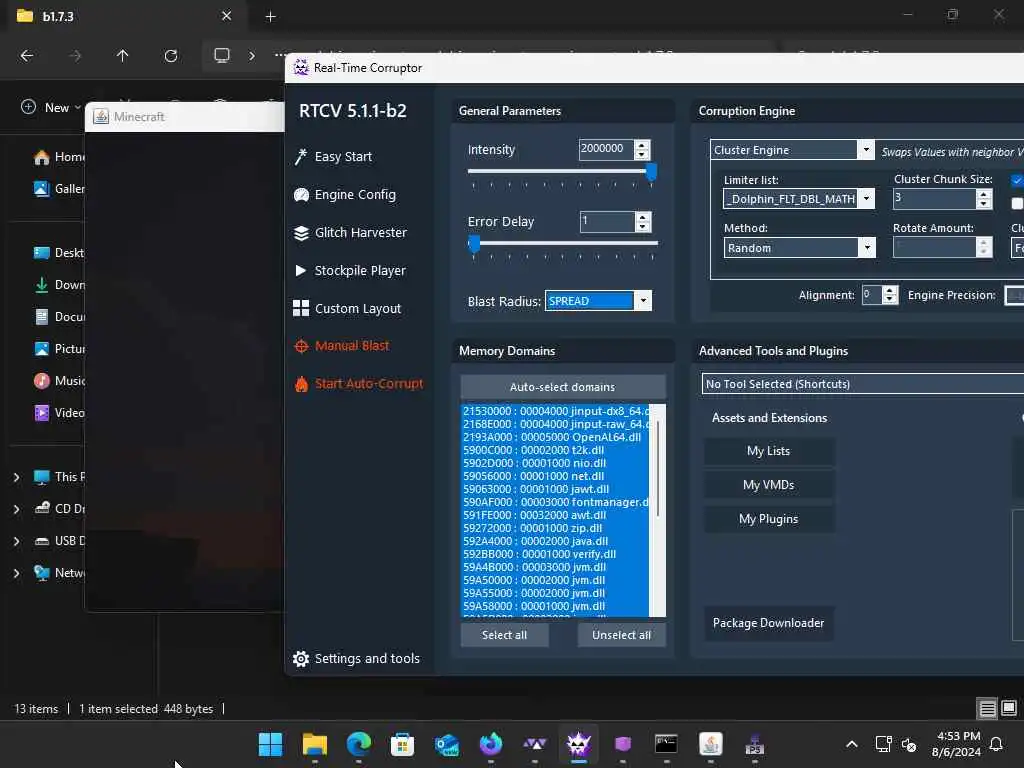The height and width of the screenshot is (768, 1024).
Task: Click the Error Delay value field
Action: (x=607, y=221)
